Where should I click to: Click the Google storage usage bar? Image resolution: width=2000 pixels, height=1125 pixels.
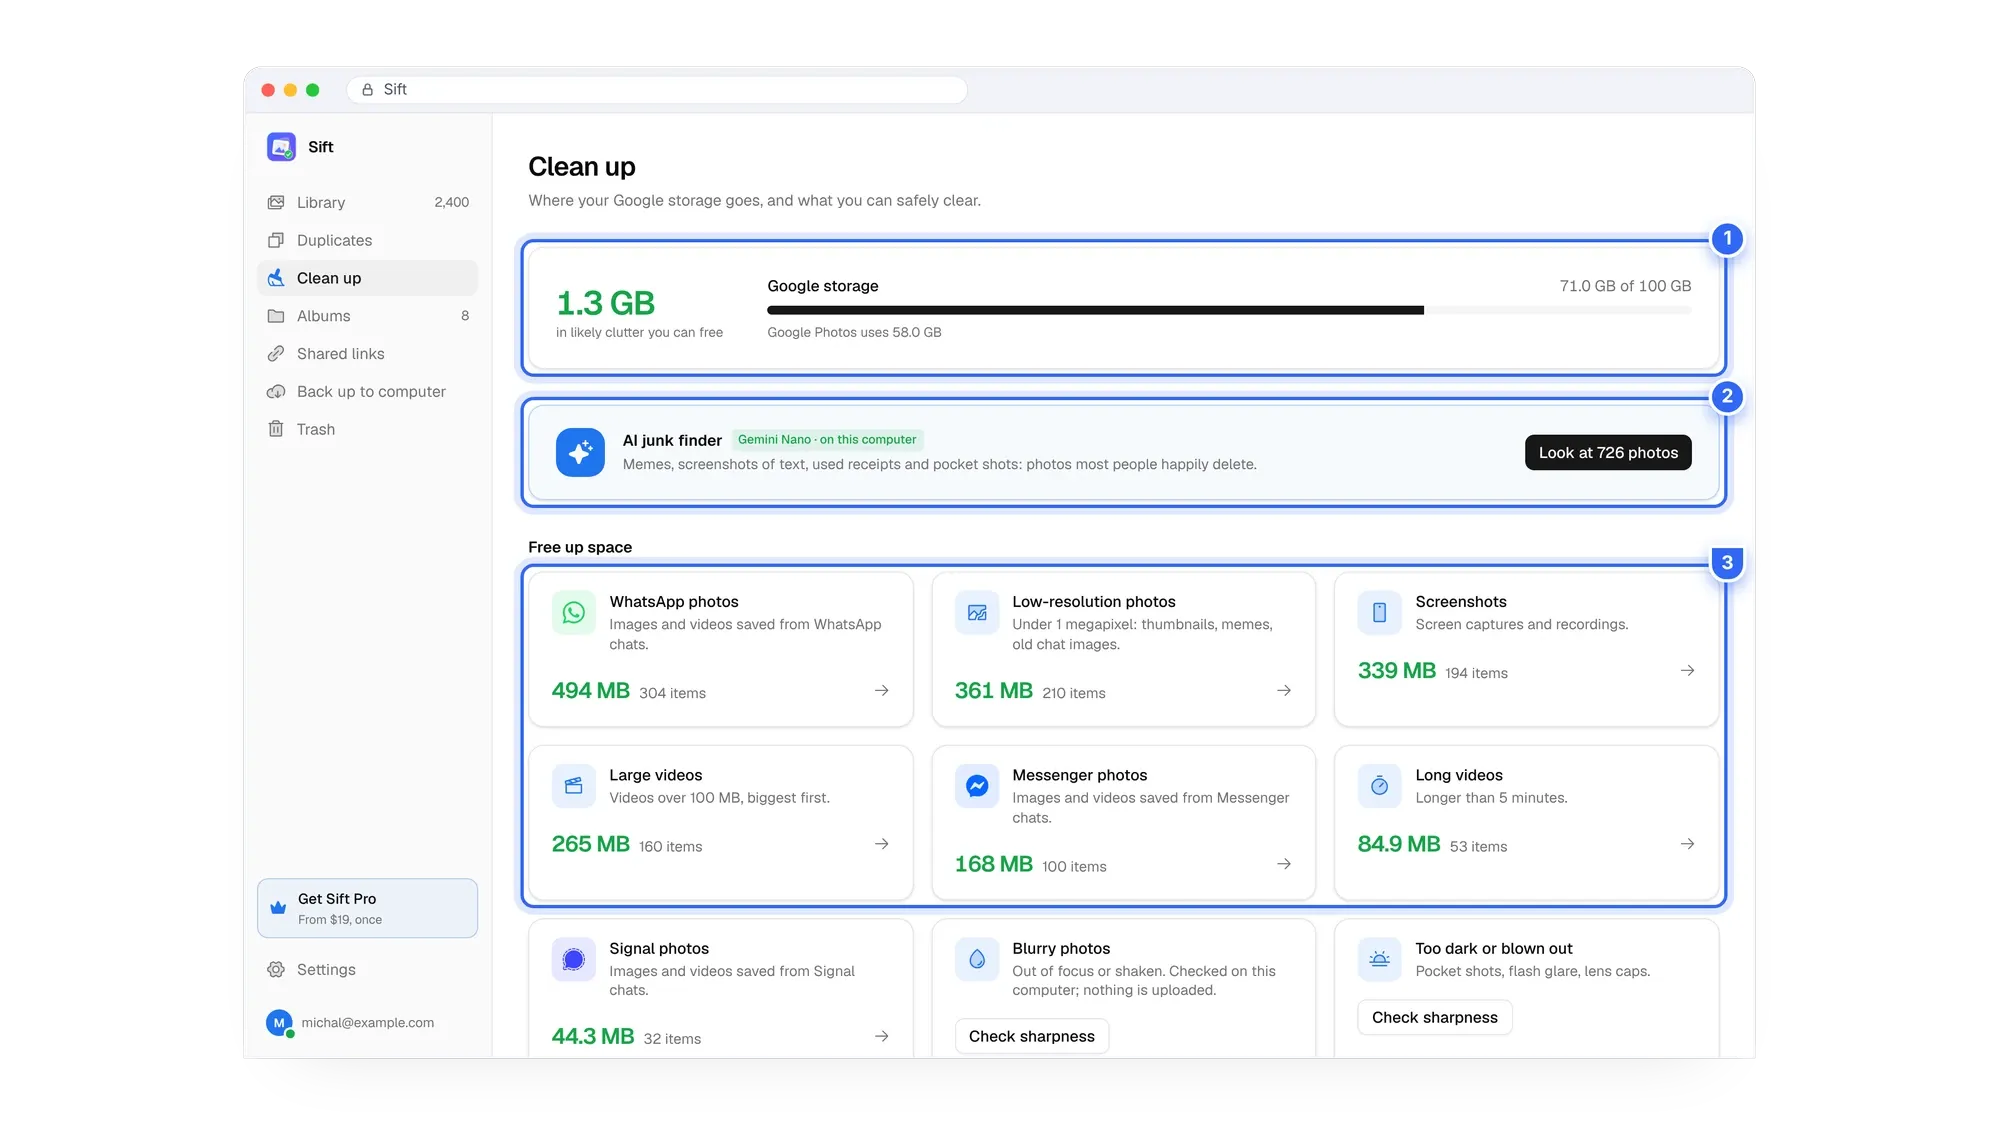(1229, 310)
